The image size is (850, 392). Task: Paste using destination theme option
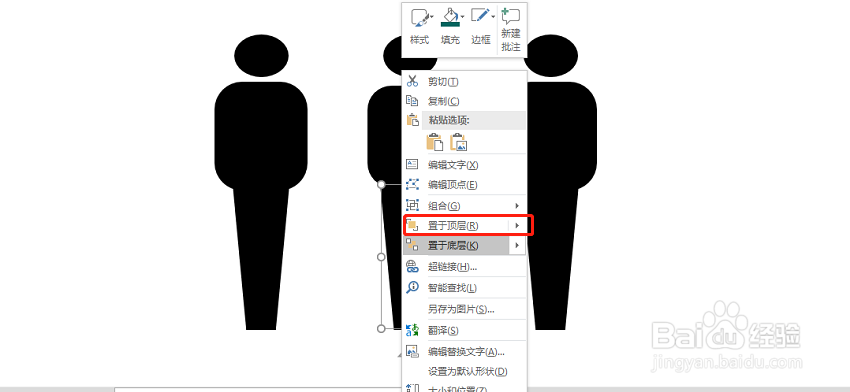[435, 142]
